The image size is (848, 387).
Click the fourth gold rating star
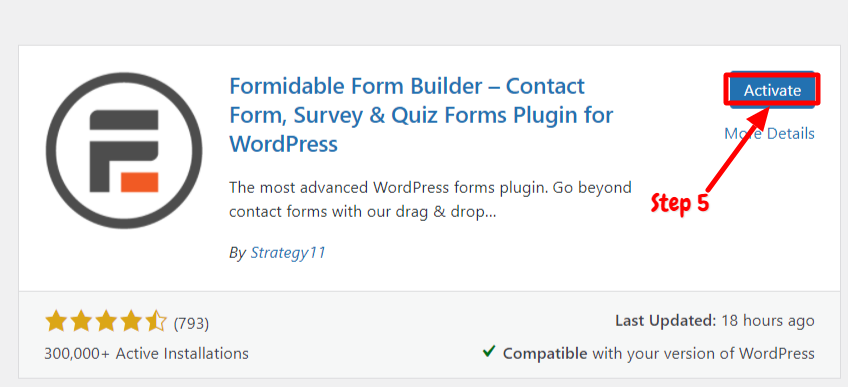pos(131,321)
